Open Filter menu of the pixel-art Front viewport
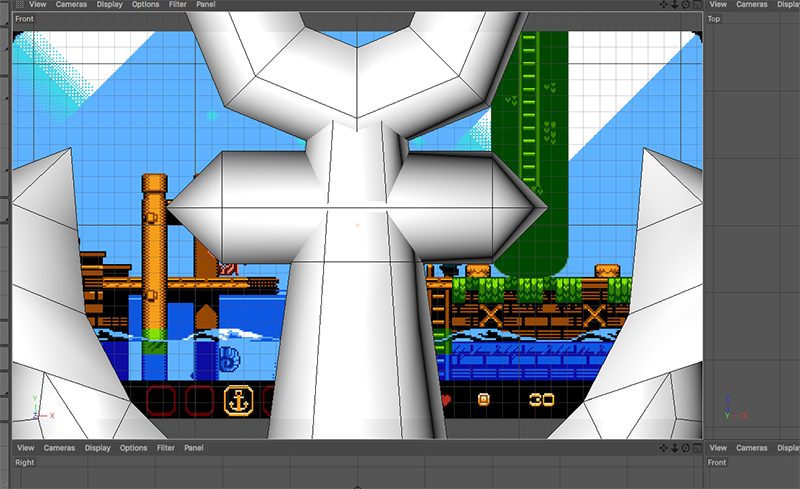Viewport: 800px width, 489px height. [178, 4]
